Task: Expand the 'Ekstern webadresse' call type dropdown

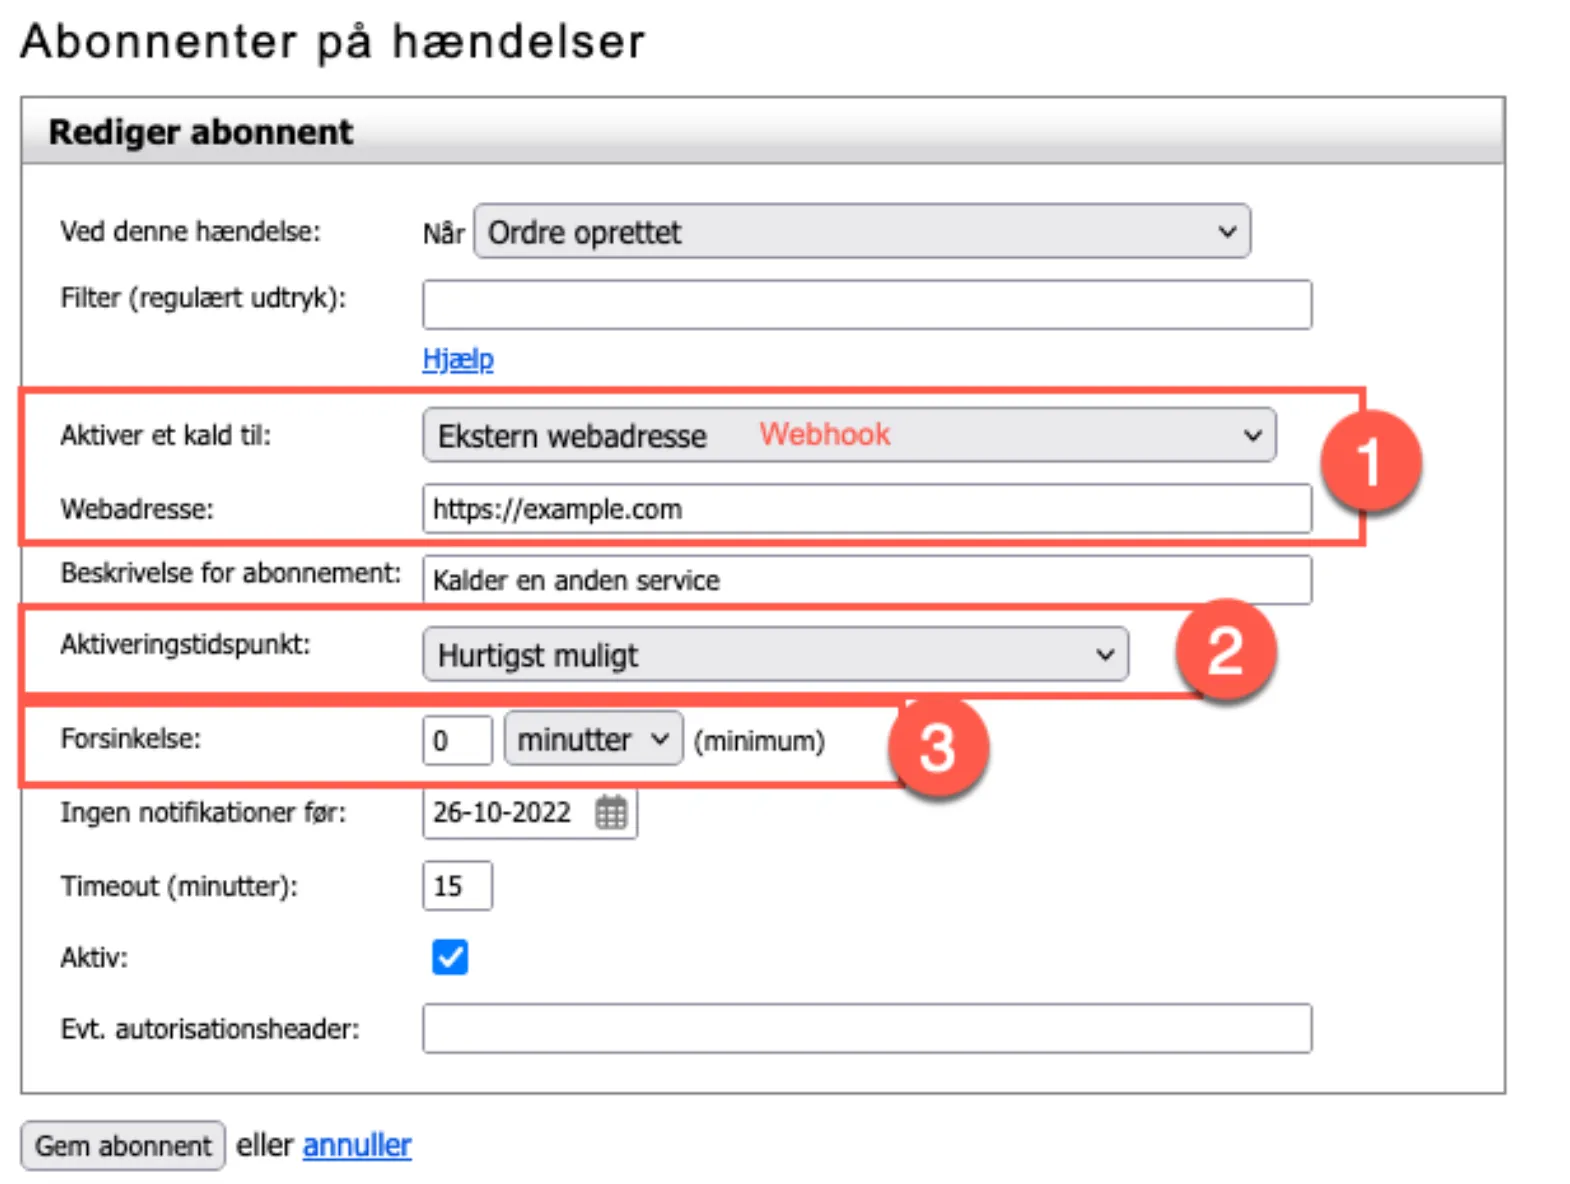Action: point(849,436)
